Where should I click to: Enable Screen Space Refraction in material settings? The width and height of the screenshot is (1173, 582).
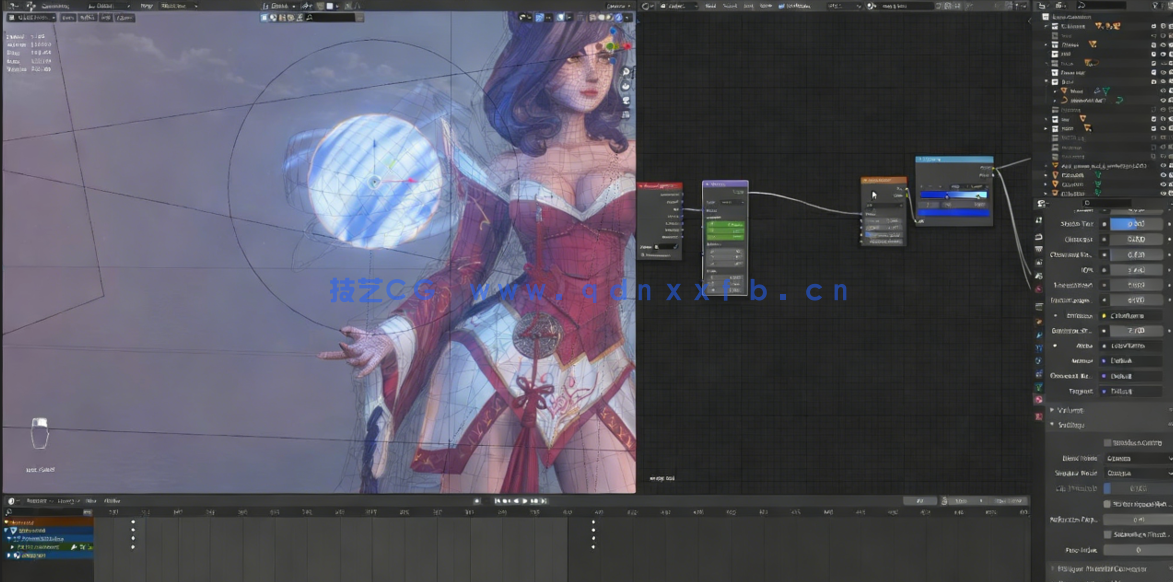(x=1105, y=505)
